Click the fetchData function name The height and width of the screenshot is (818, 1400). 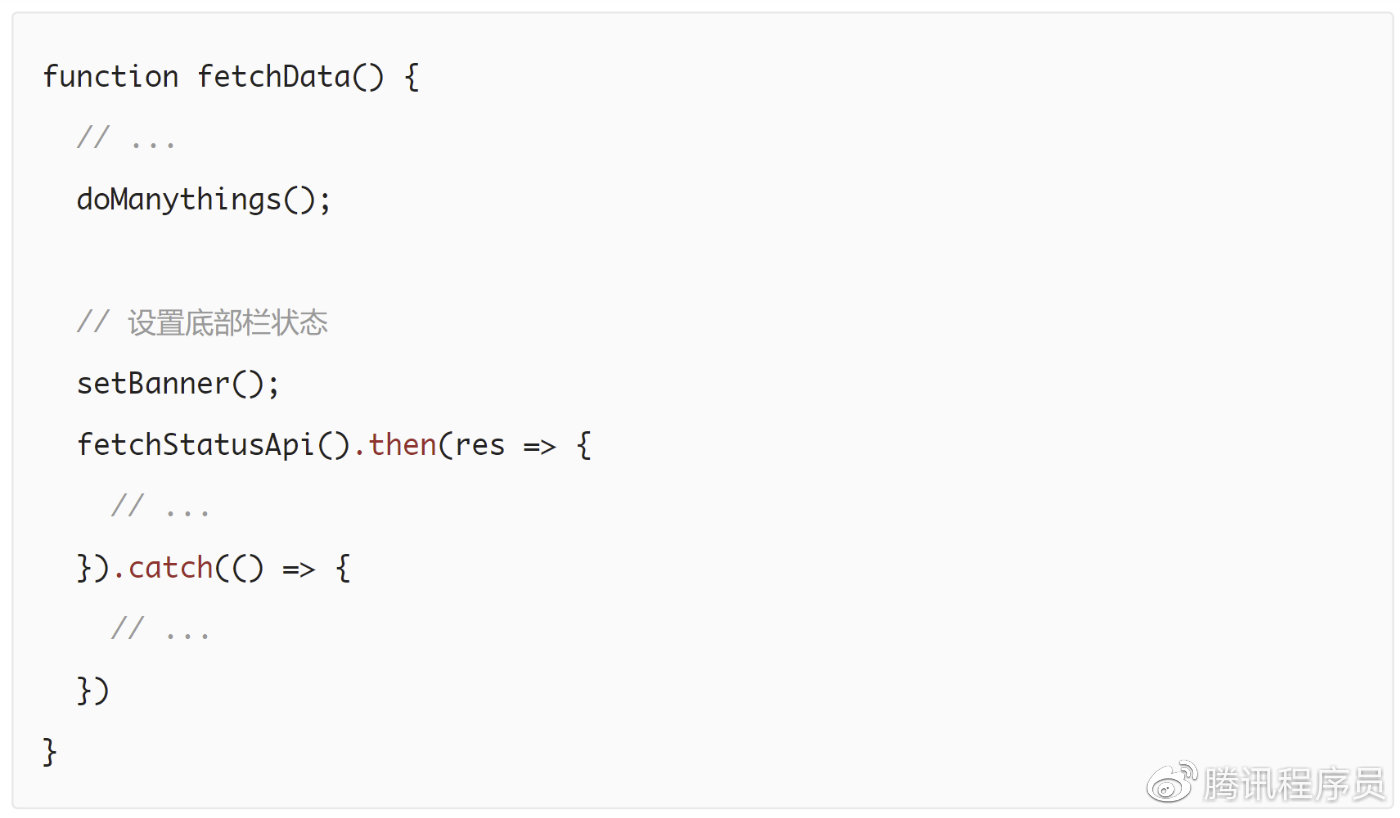274,77
